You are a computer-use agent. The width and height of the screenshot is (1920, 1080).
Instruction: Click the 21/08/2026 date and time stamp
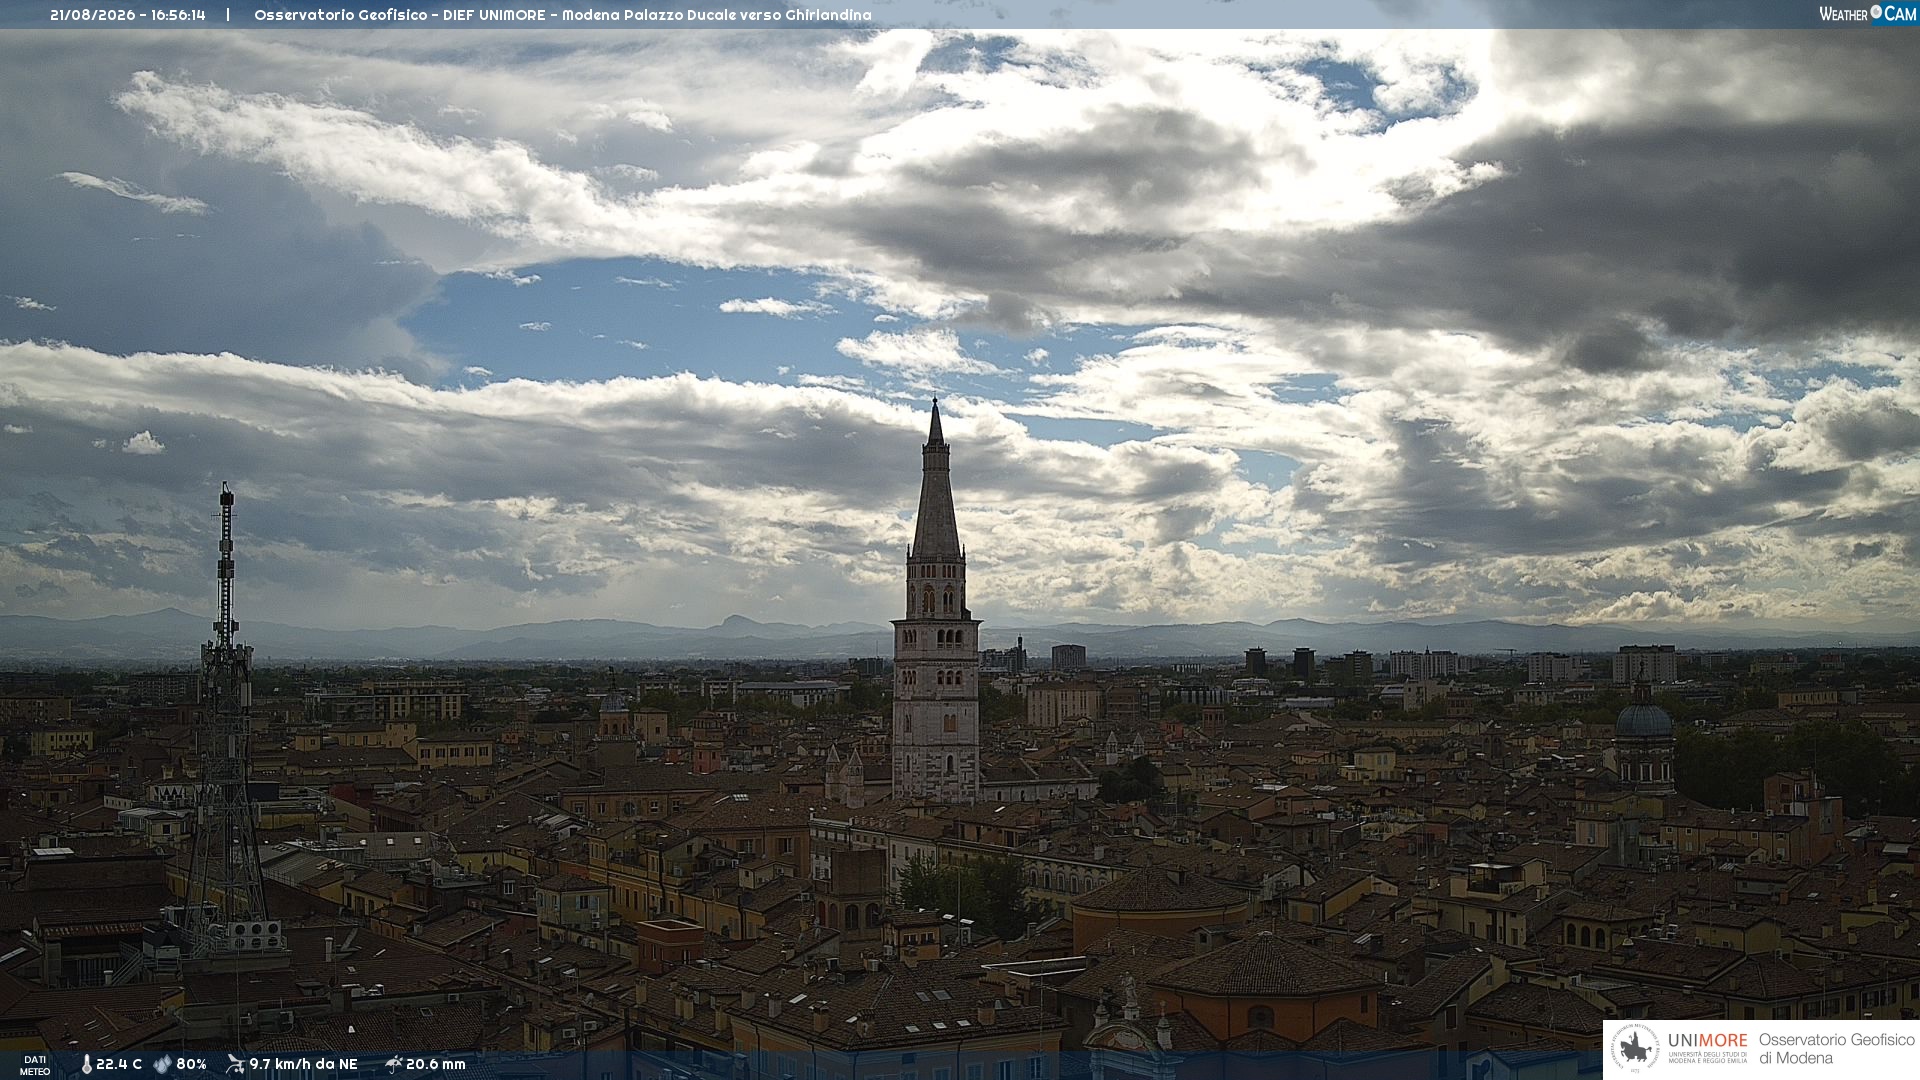pyautogui.click(x=128, y=15)
